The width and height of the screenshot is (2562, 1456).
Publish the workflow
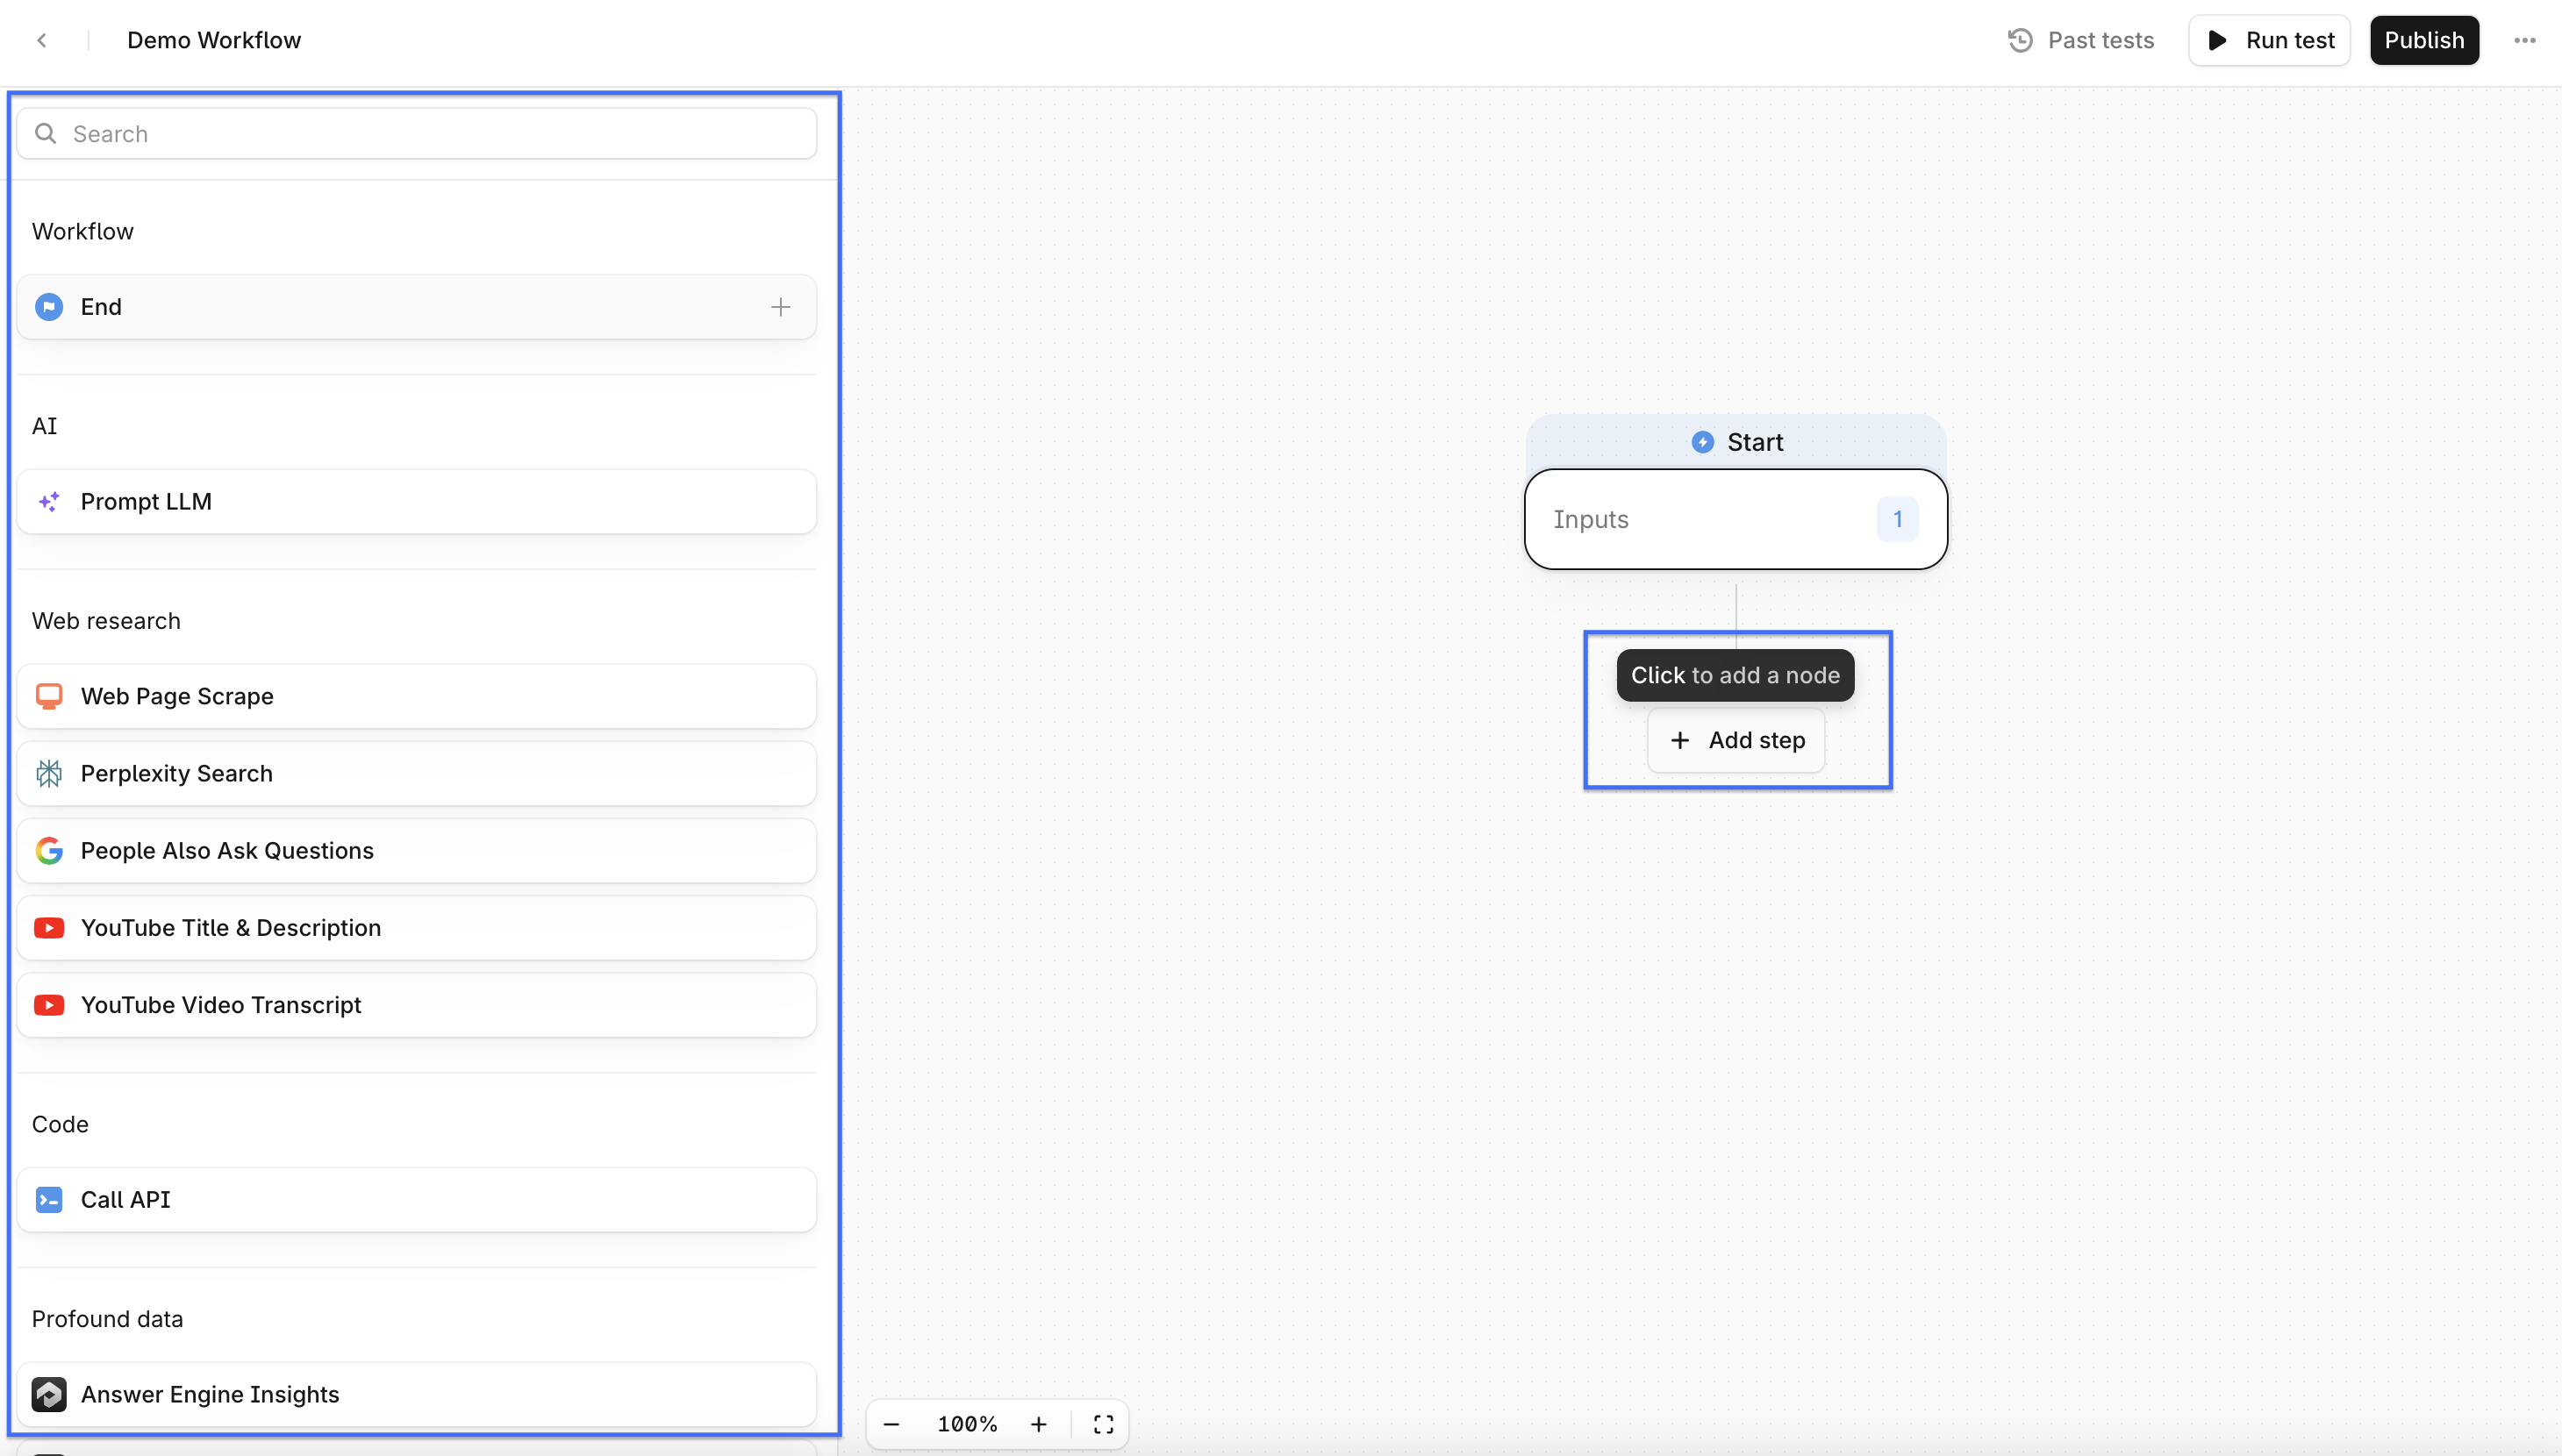point(2423,40)
